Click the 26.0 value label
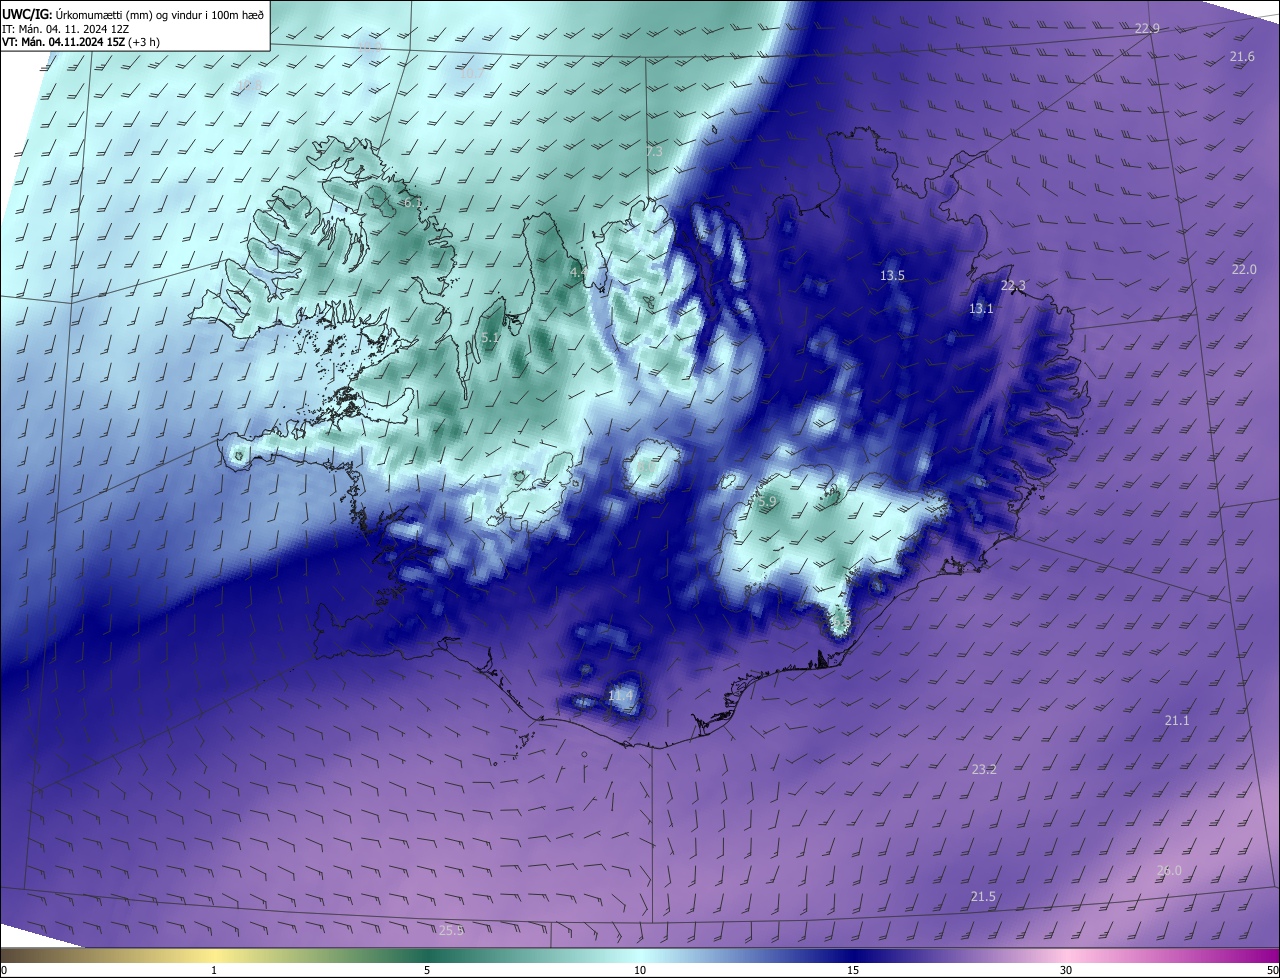 click(1169, 871)
